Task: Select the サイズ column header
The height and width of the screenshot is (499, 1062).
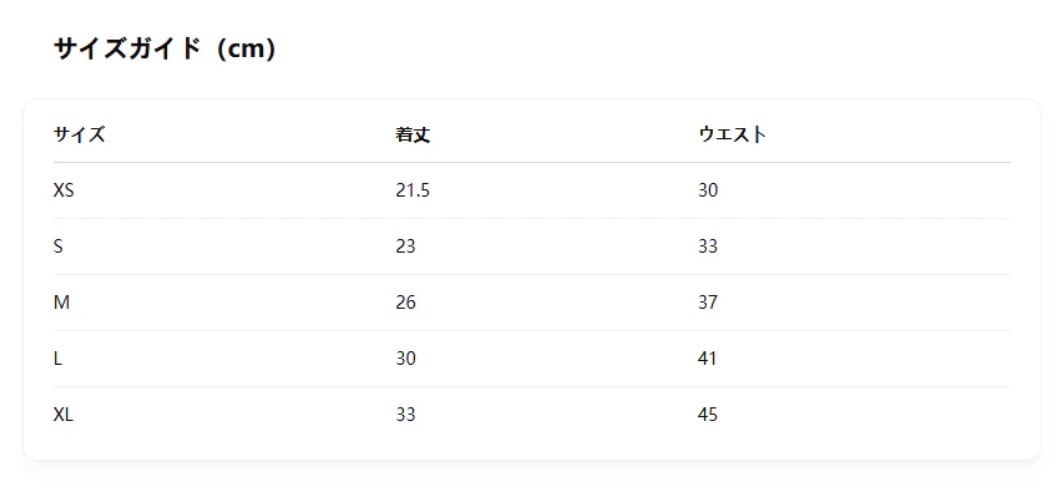Action: [79, 135]
